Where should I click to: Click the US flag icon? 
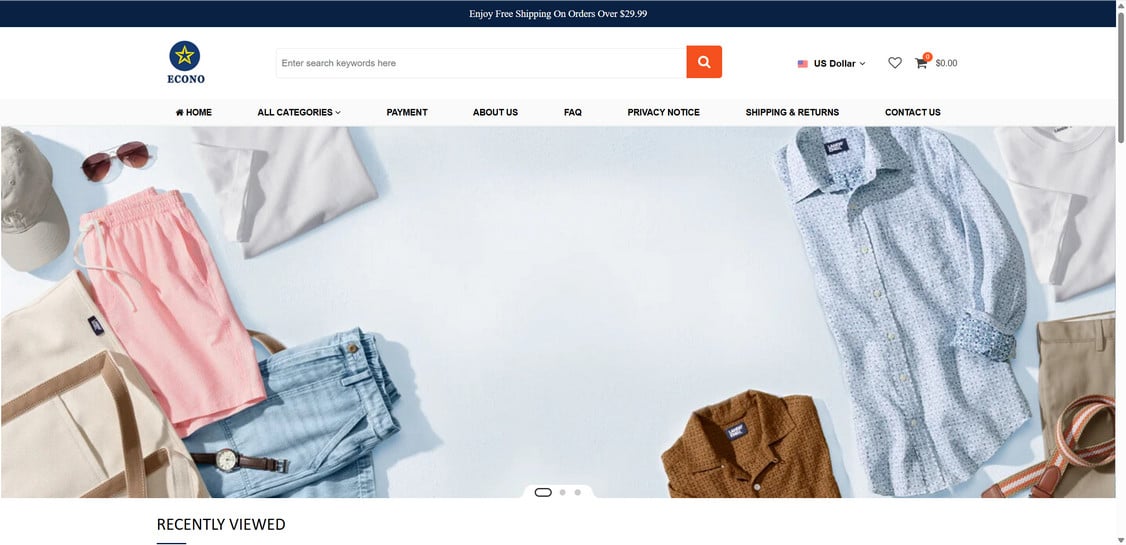pyautogui.click(x=803, y=63)
